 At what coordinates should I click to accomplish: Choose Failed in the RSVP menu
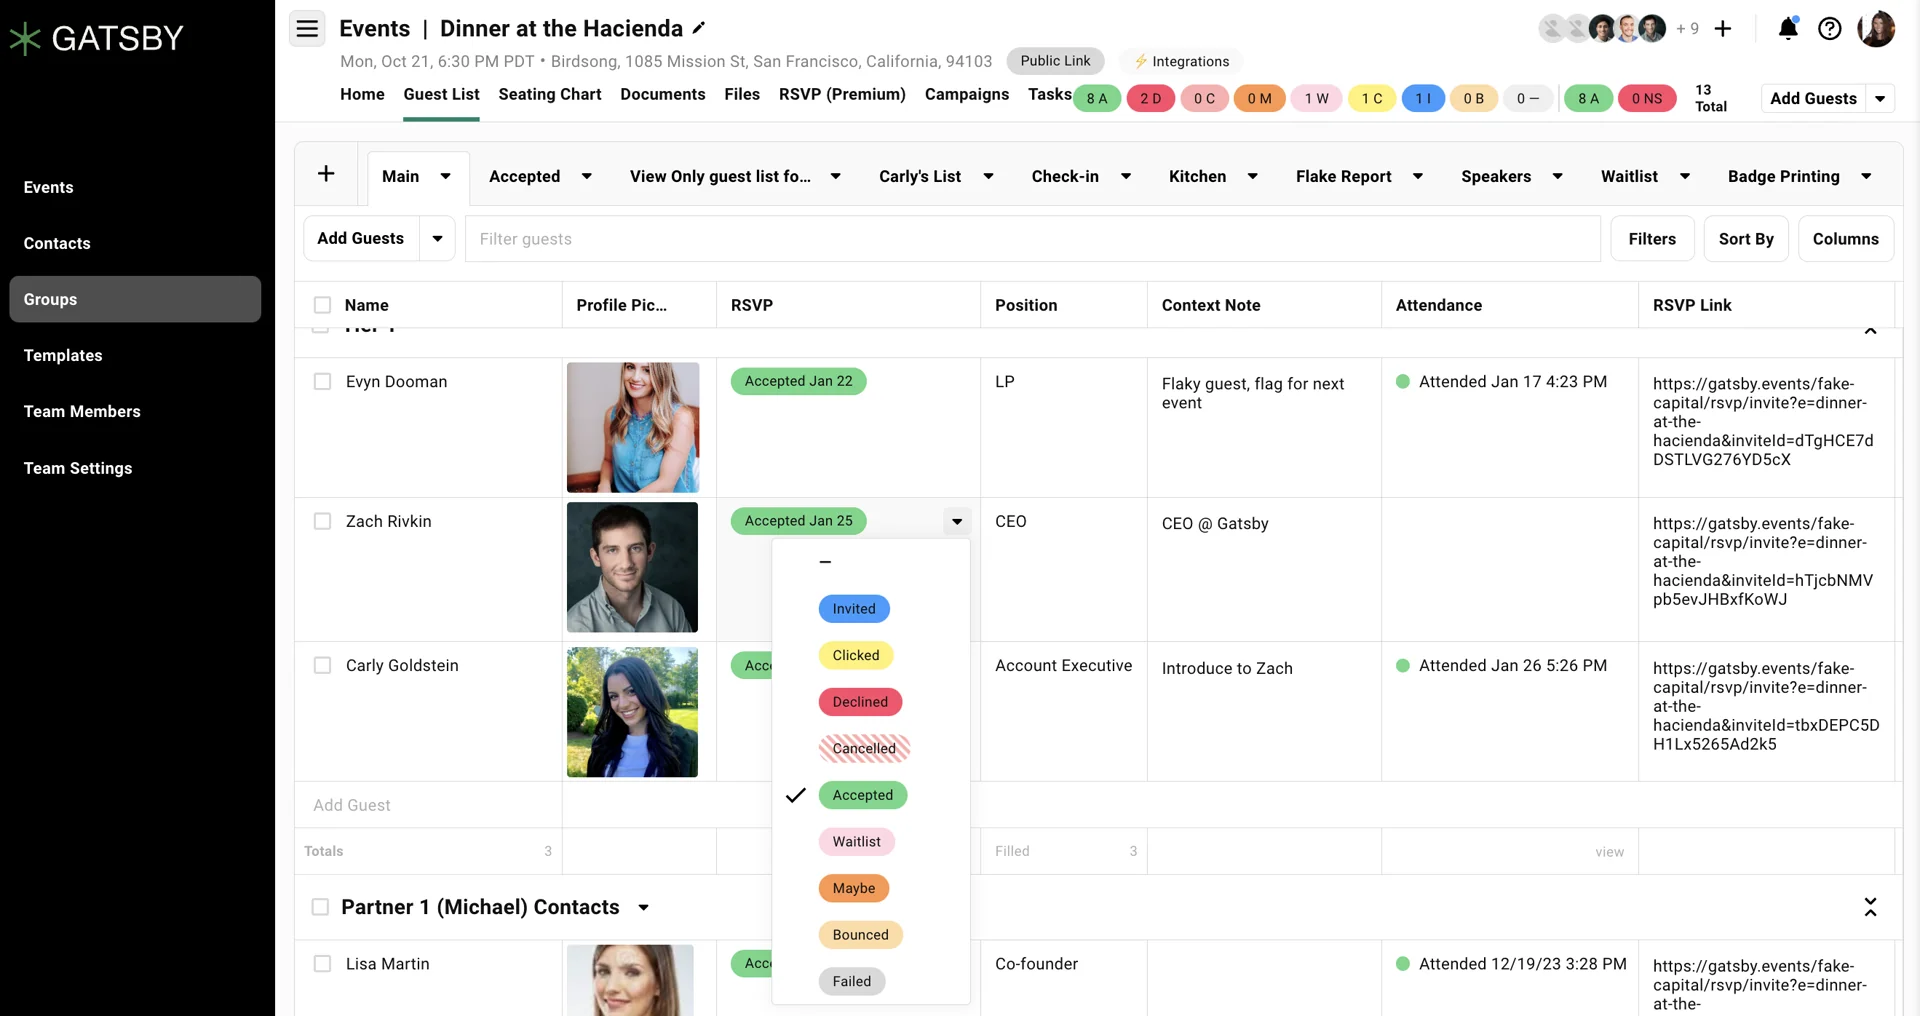[x=852, y=981]
